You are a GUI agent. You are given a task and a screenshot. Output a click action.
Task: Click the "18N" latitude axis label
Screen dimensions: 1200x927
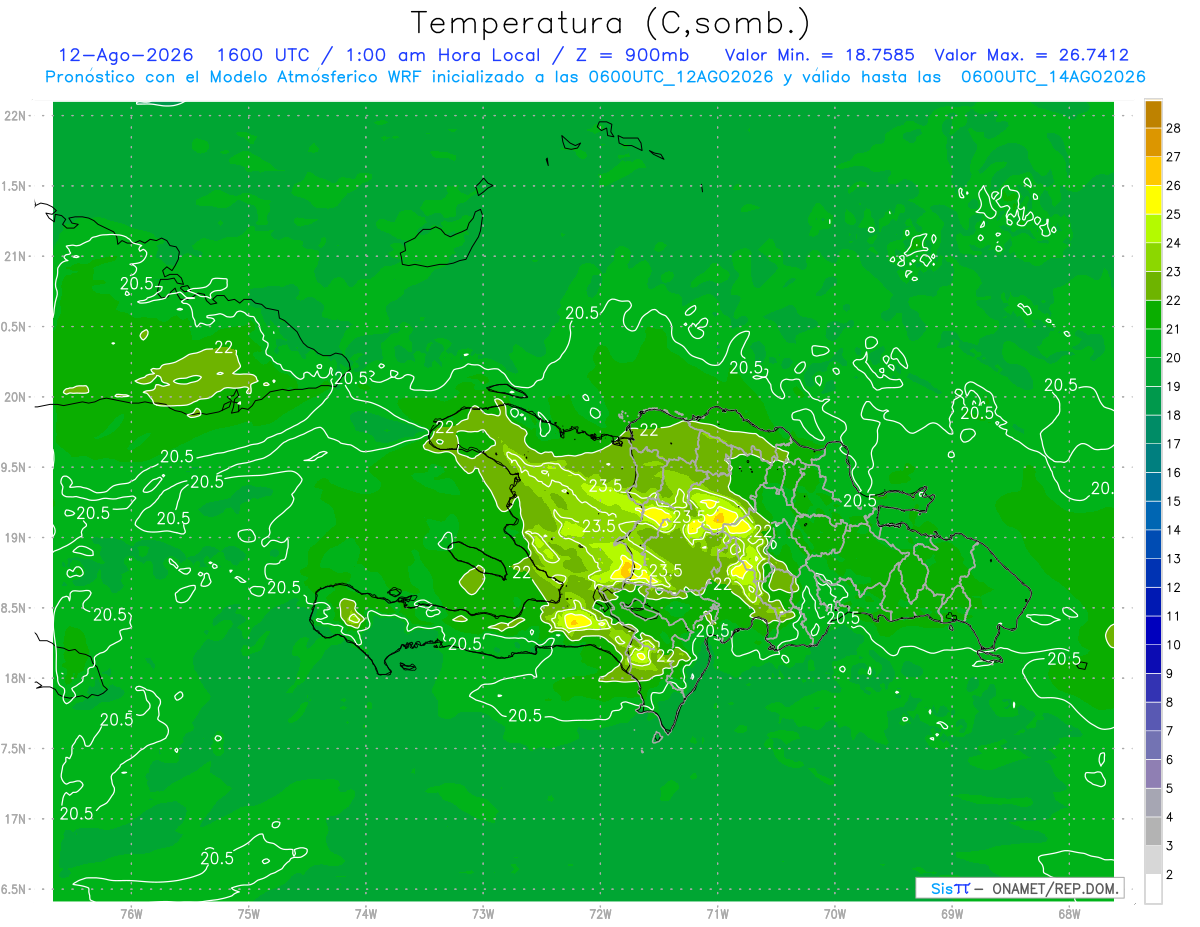[16, 678]
